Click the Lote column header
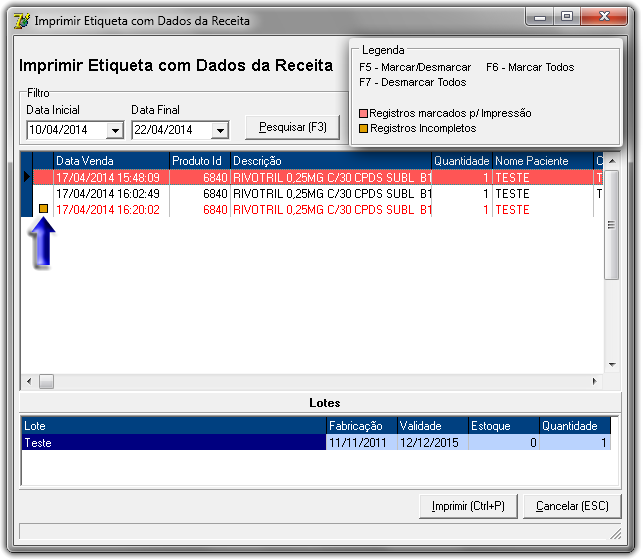 (x=174, y=426)
